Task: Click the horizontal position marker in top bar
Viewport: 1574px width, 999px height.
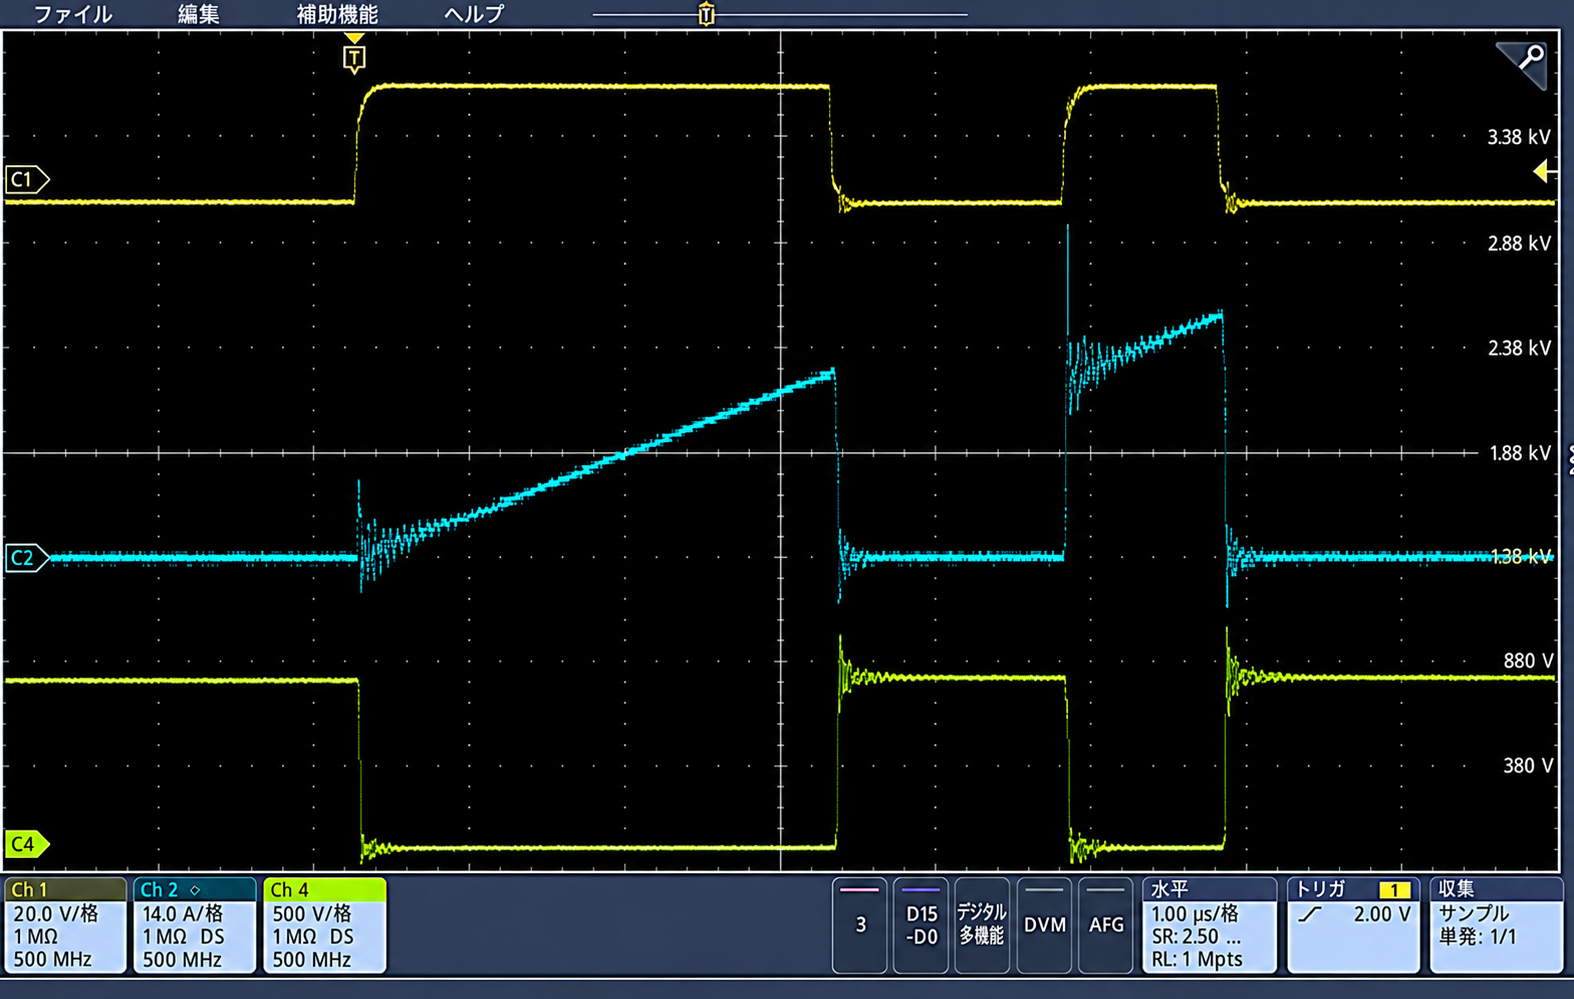Action: 706,14
